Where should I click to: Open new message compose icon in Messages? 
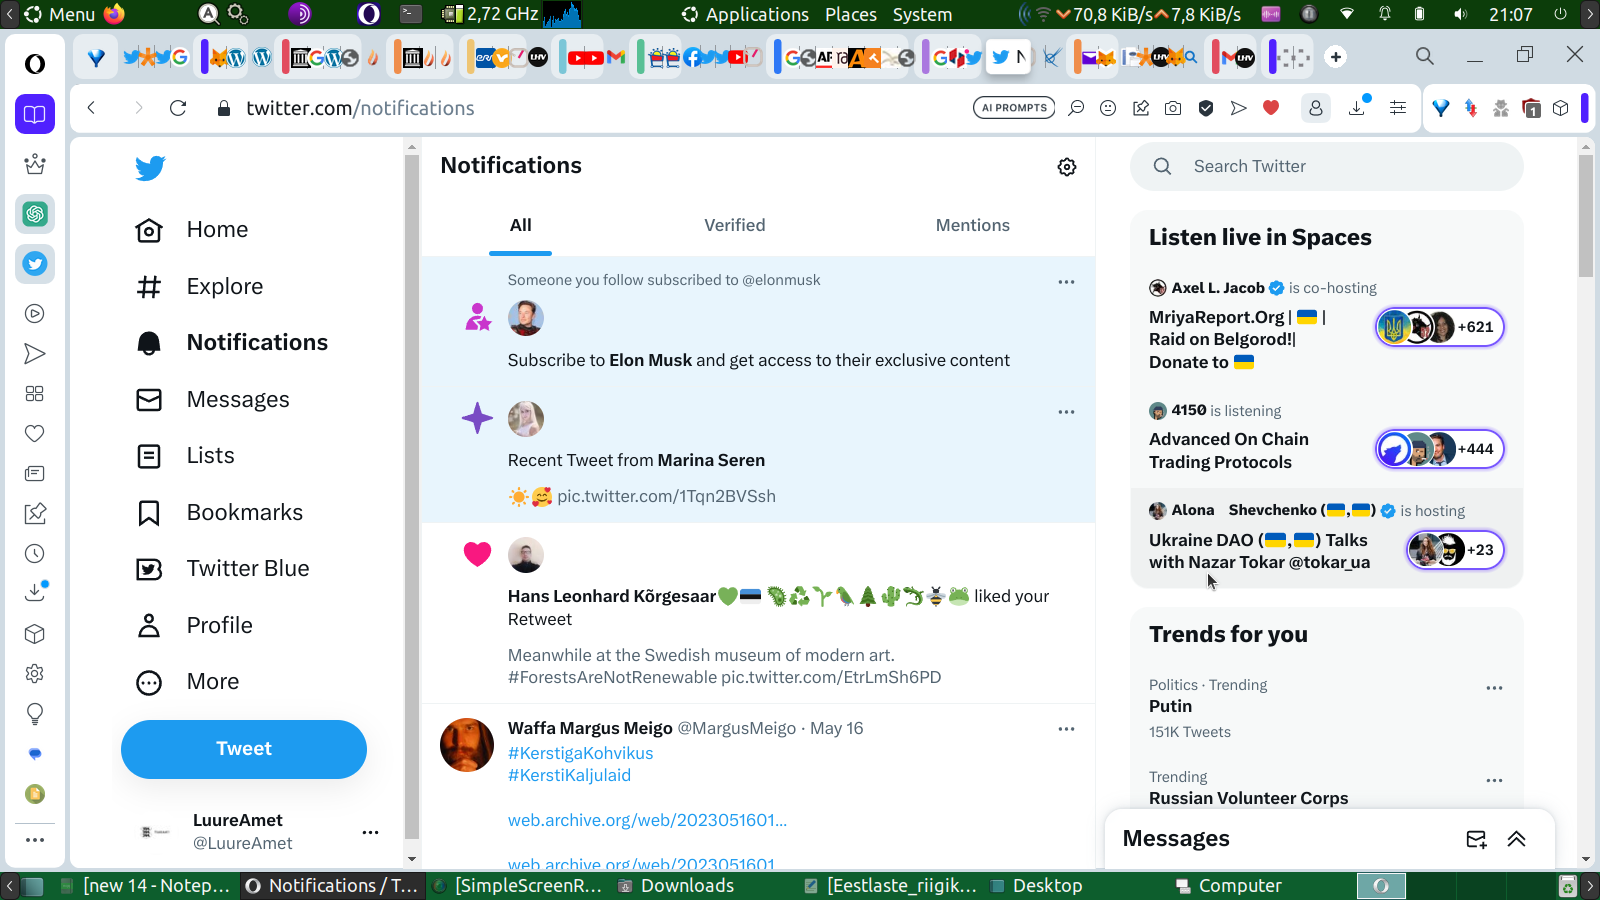pos(1476,839)
